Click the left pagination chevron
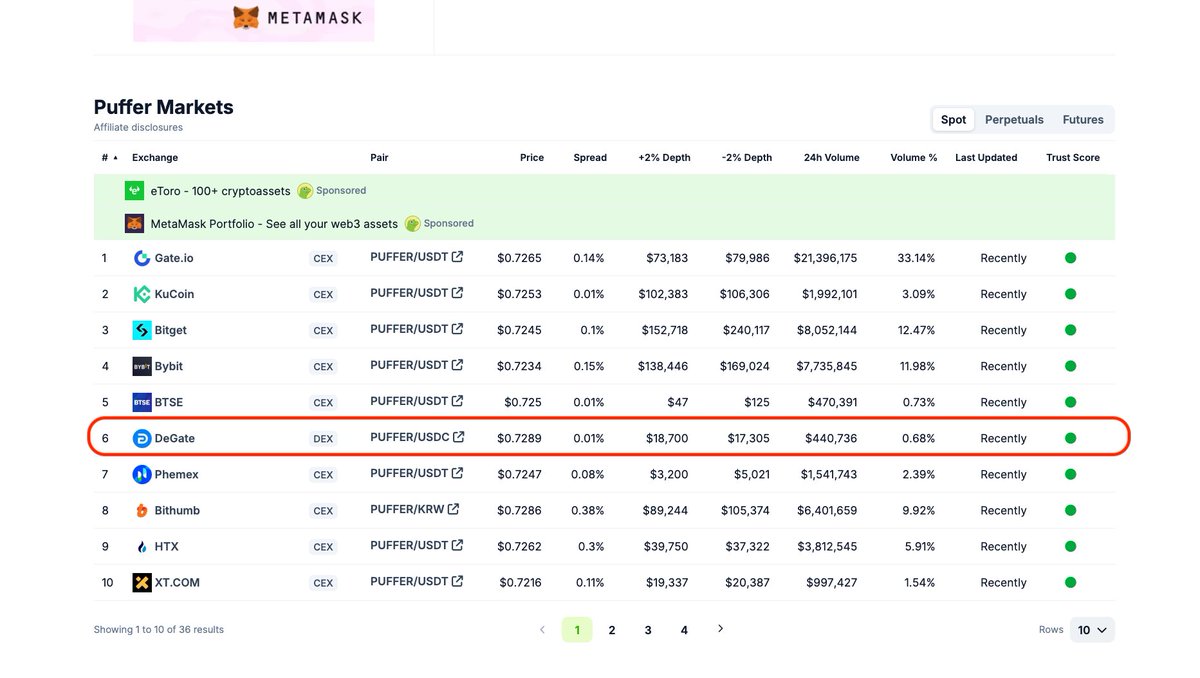The image size is (1200, 678). point(542,629)
